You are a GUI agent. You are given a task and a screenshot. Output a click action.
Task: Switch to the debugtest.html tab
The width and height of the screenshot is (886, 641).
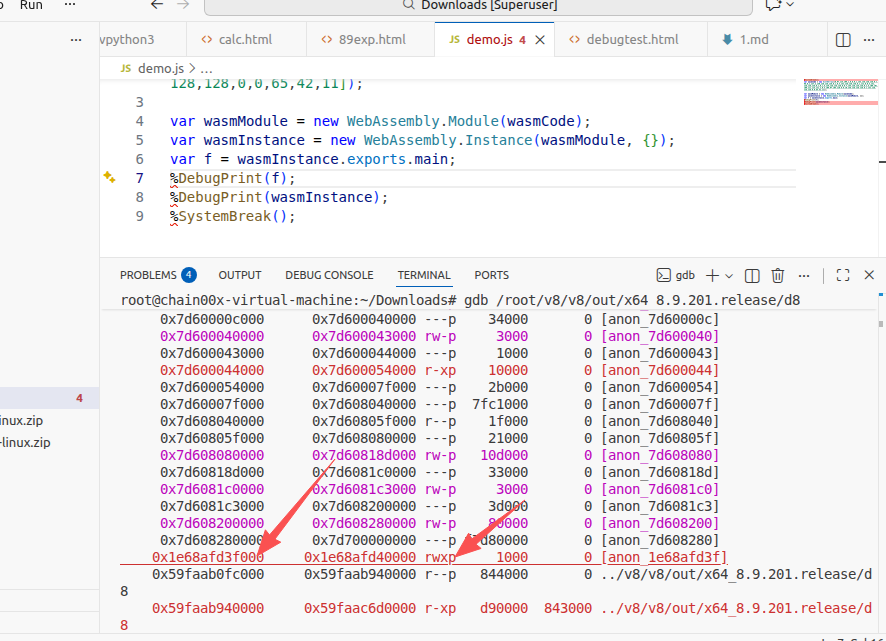tap(631, 40)
